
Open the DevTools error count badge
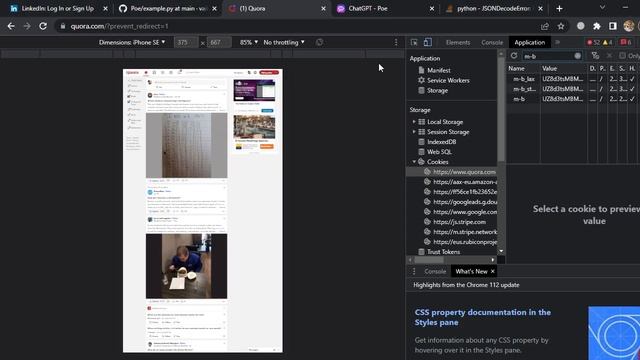tap(593, 42)
